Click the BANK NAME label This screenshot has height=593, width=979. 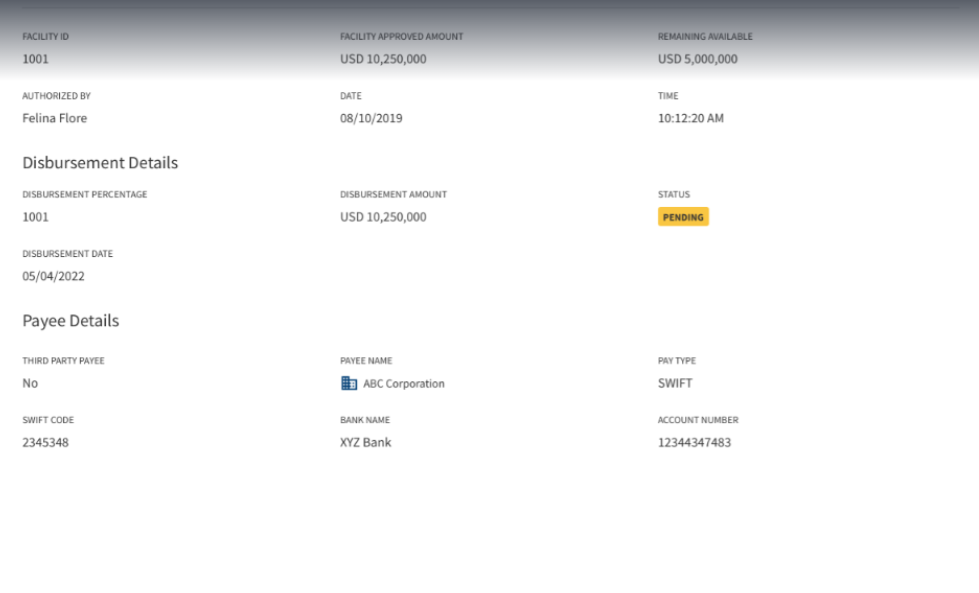tap(365, 419)
